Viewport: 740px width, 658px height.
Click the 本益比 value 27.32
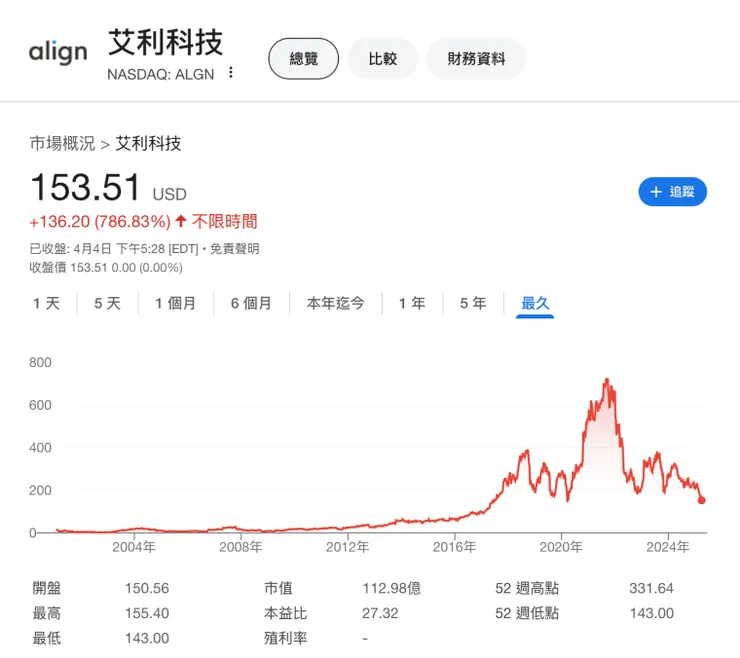tap(380, 614)
